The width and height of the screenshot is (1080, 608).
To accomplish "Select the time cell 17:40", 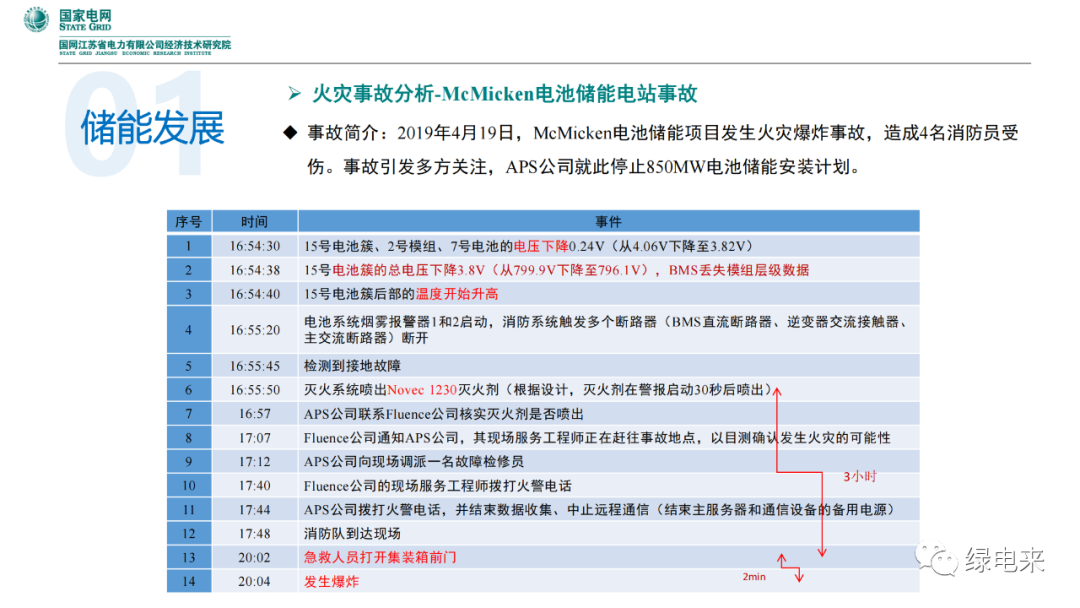I will [x=255, y=486].
